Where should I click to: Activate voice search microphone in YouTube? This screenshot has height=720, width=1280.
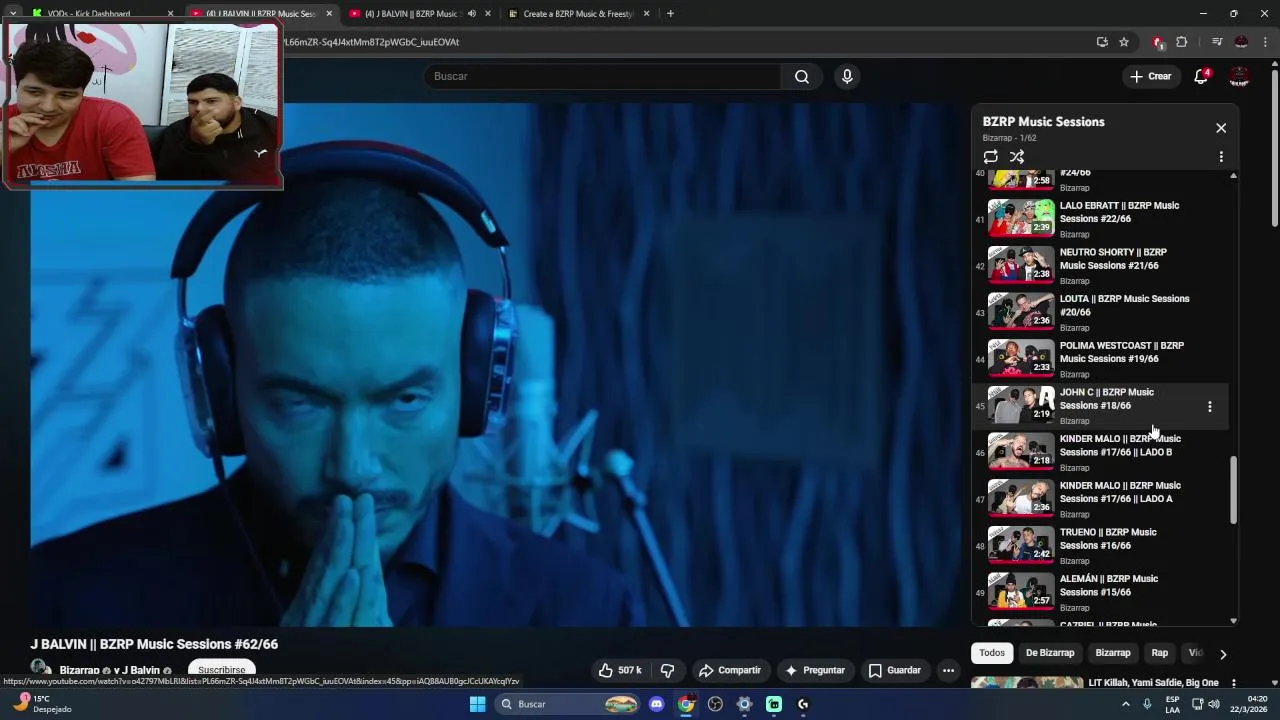tap(847, 77)
